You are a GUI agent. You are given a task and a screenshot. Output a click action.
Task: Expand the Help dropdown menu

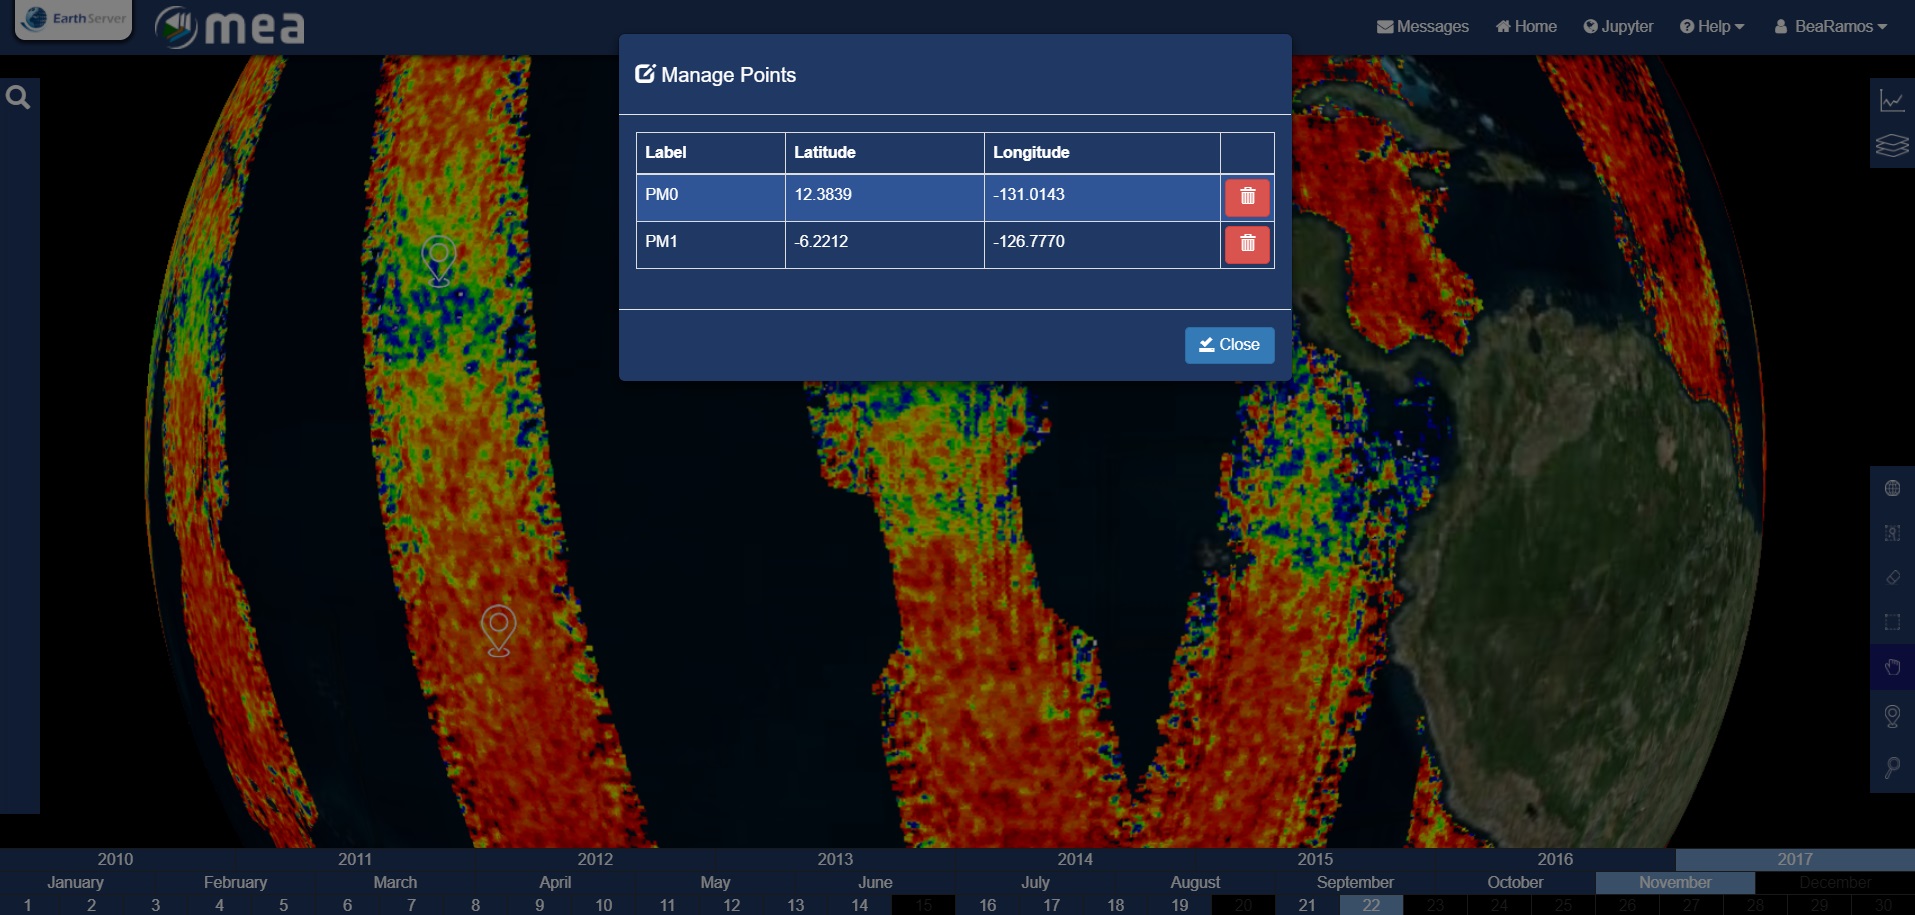coord(1712,27)
